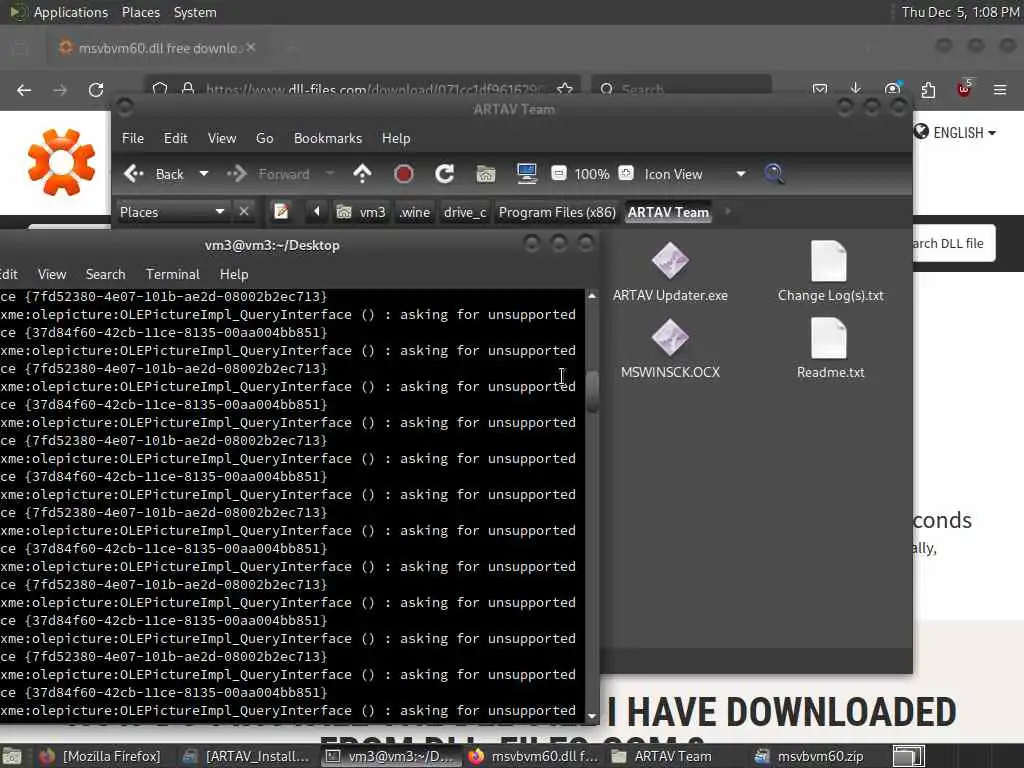The image size is (1024, 768).
Task: Switch to ARTAV_Install taskbar item
Action: (x=246, y=756)
